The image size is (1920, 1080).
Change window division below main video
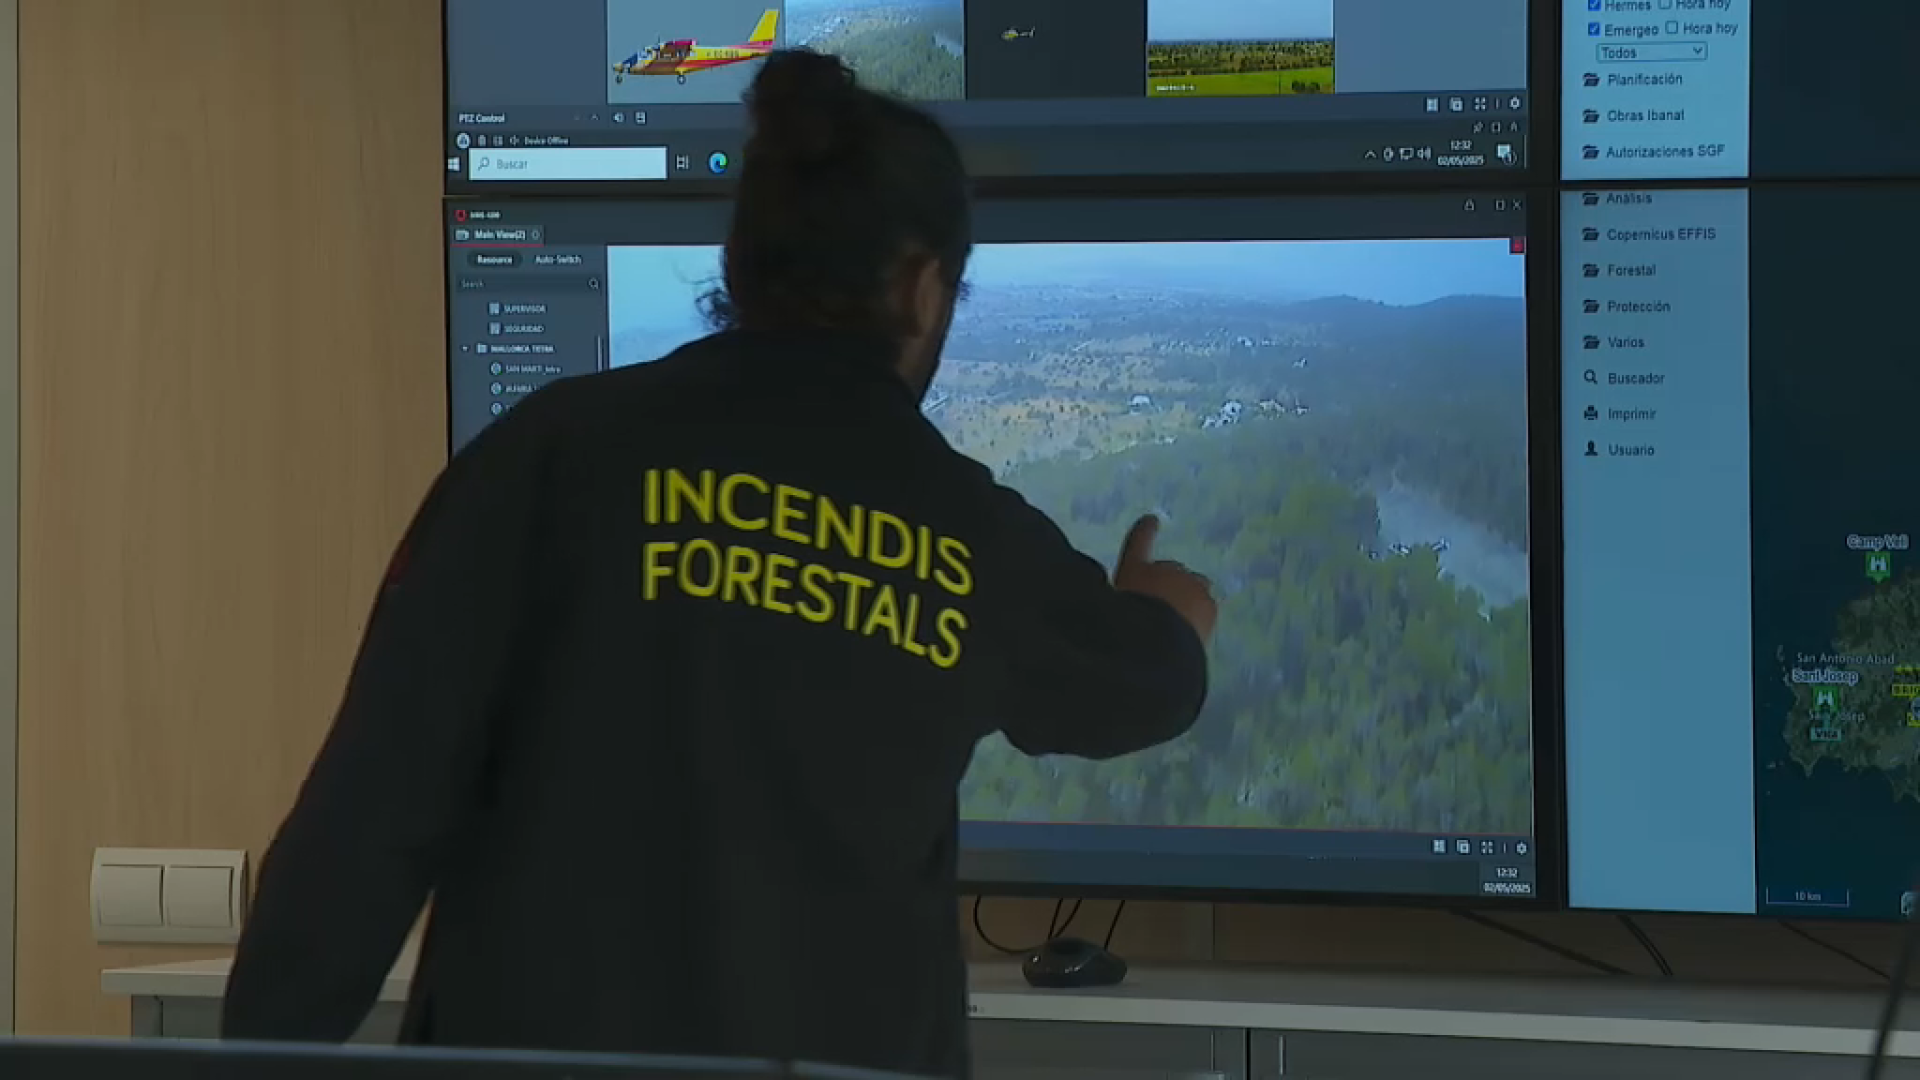click(x=1439, y=846)
